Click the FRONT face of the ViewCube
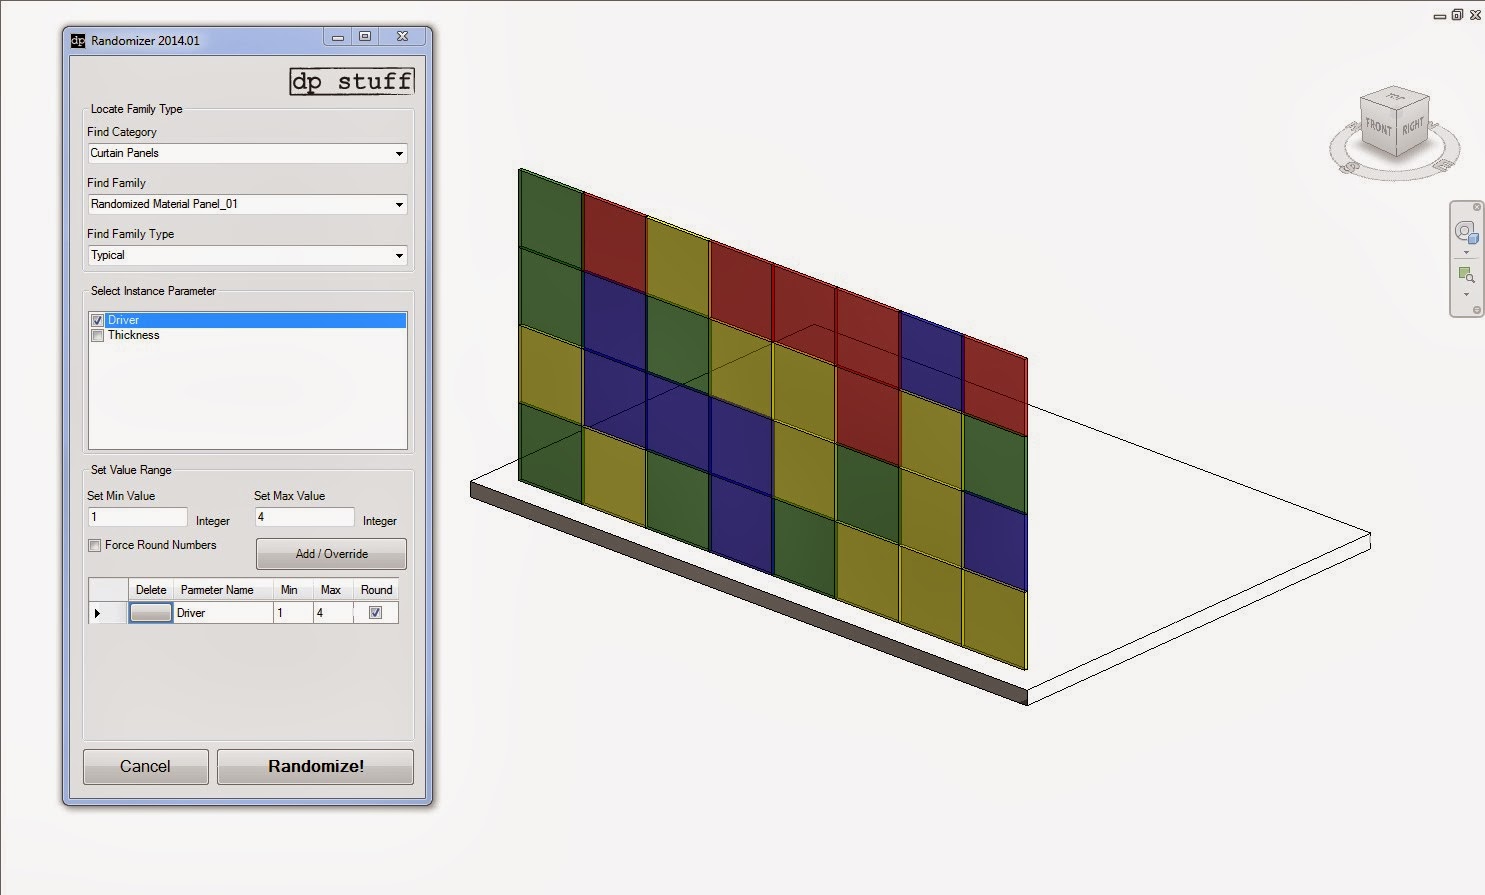Screen dimensions: 1485x895 pyautogui.click(x=1379, y=127)
